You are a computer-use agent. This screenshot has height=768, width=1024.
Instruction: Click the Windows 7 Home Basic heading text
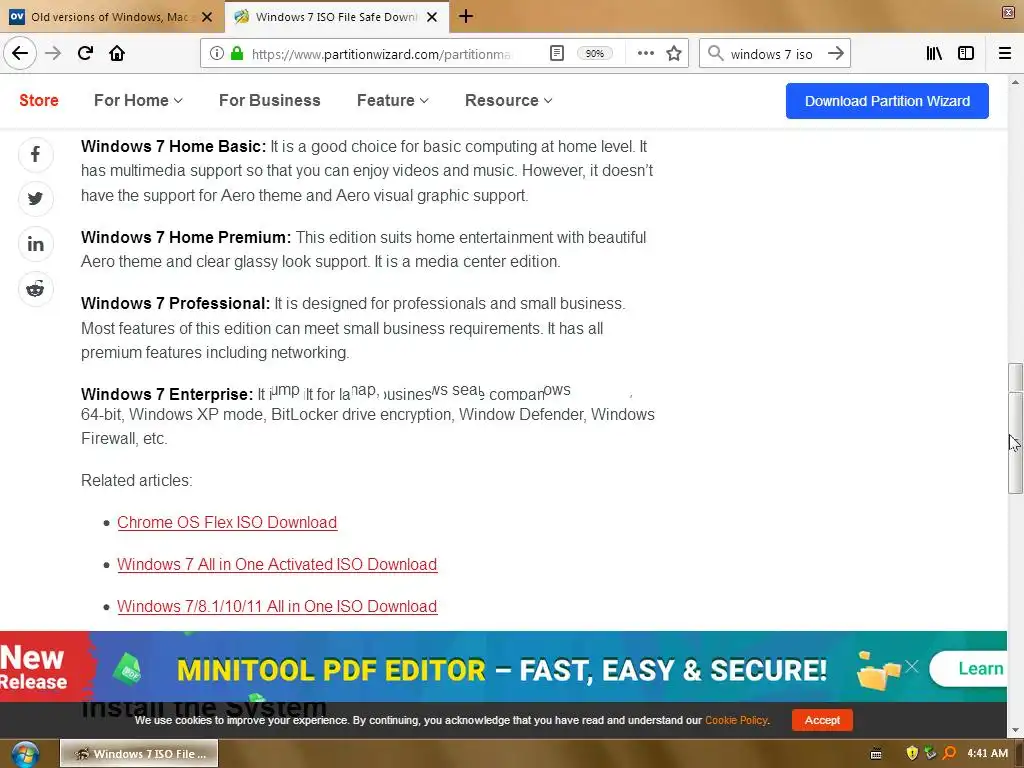click(x=174, y=146)
